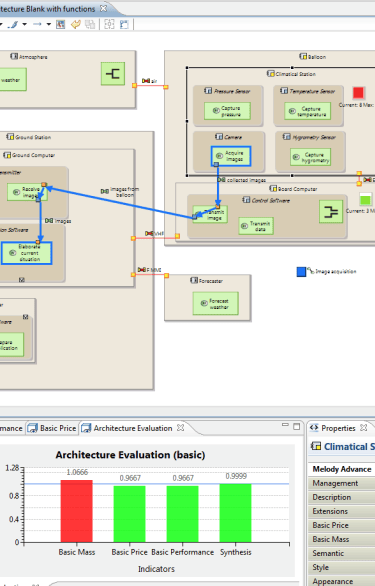375x586 pixels.
Task: Click the blue Image acquisition legend square
Action: pyautogui.click(x=301, y=272)
